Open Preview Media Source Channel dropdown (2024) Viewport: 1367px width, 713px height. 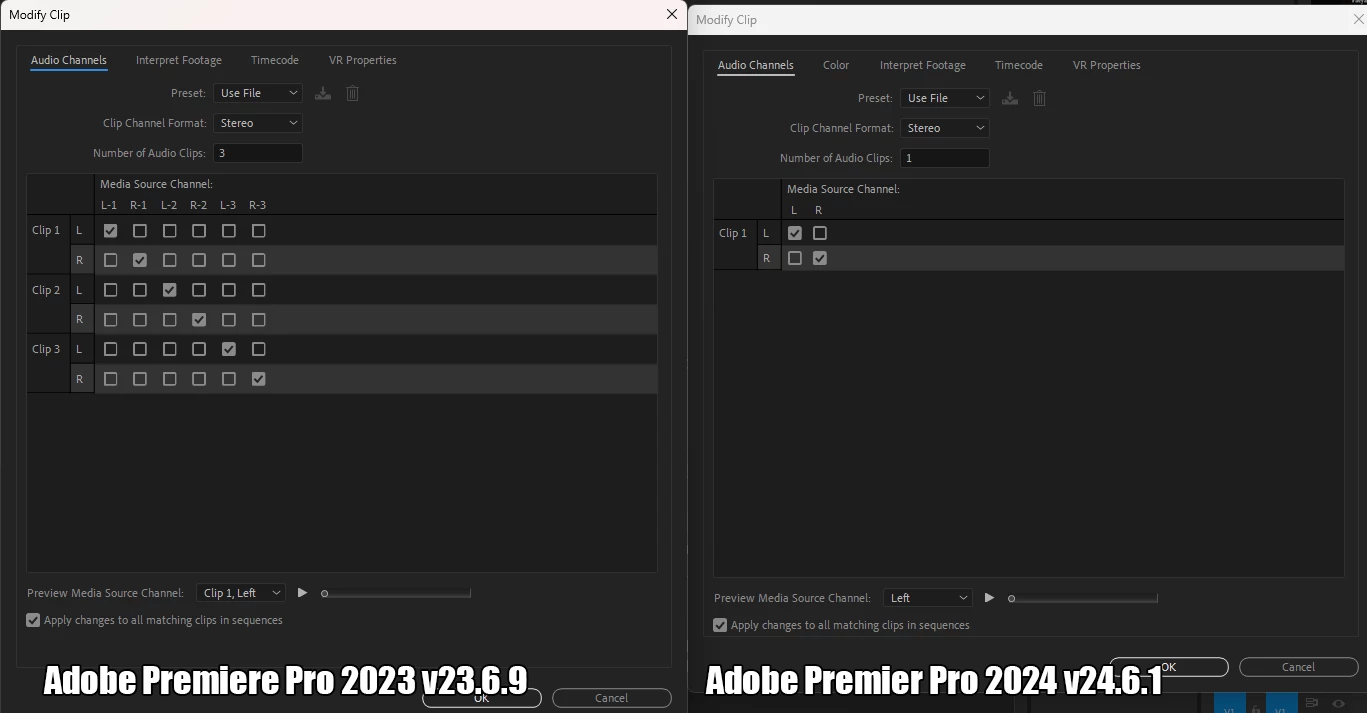point(928,598)
